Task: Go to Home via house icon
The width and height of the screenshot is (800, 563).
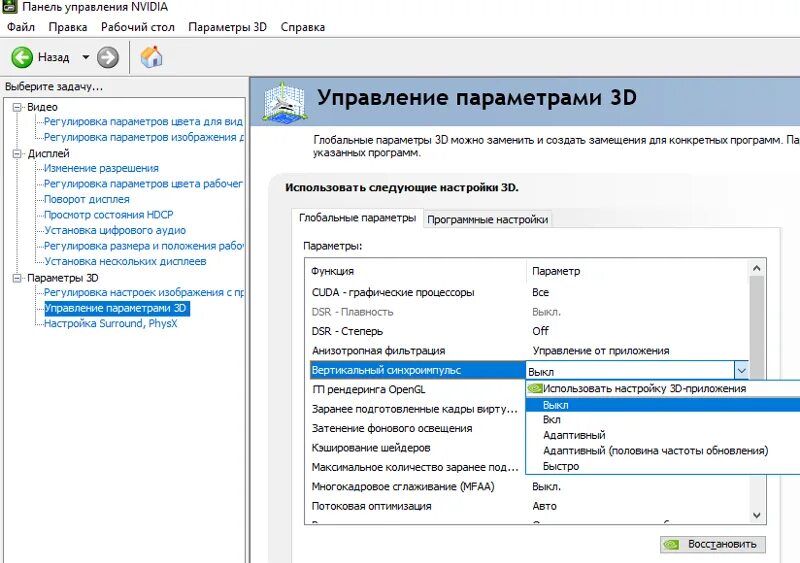Action: click(151, 57)
